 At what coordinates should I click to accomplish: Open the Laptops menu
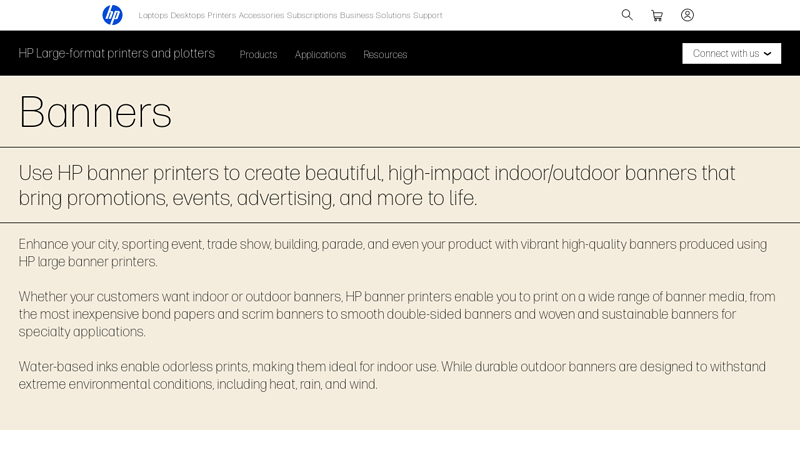pos(153,15)
